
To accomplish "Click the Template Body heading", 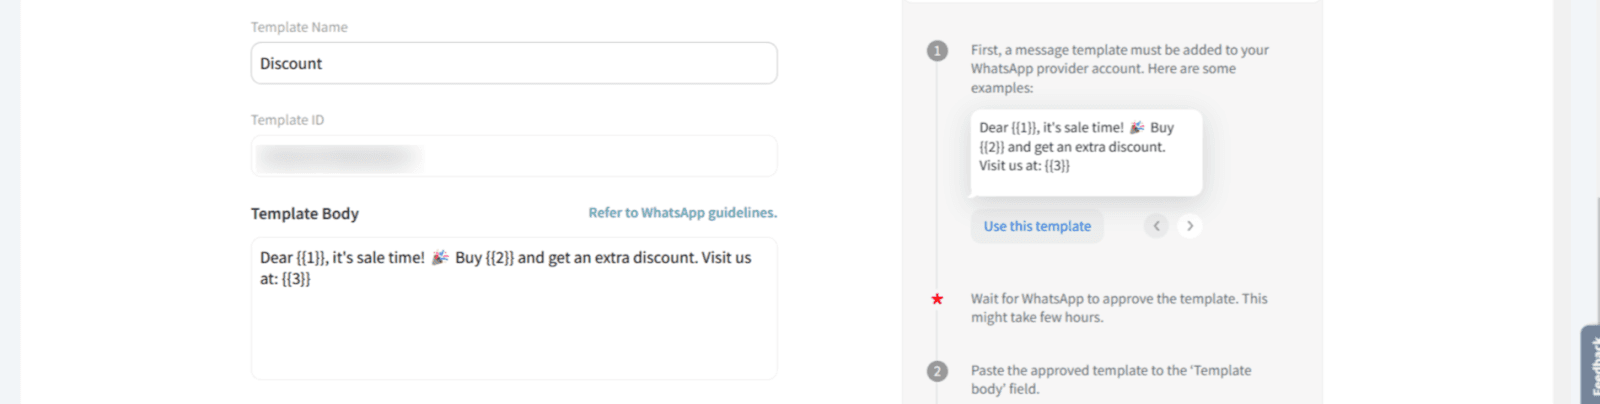I will point(305,214).
